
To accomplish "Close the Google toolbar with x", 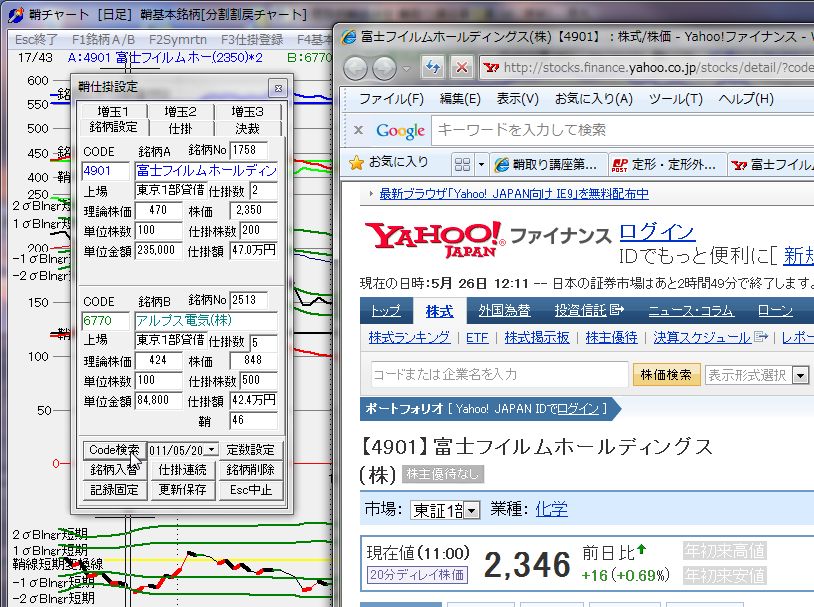I will [x=358, y=130].
